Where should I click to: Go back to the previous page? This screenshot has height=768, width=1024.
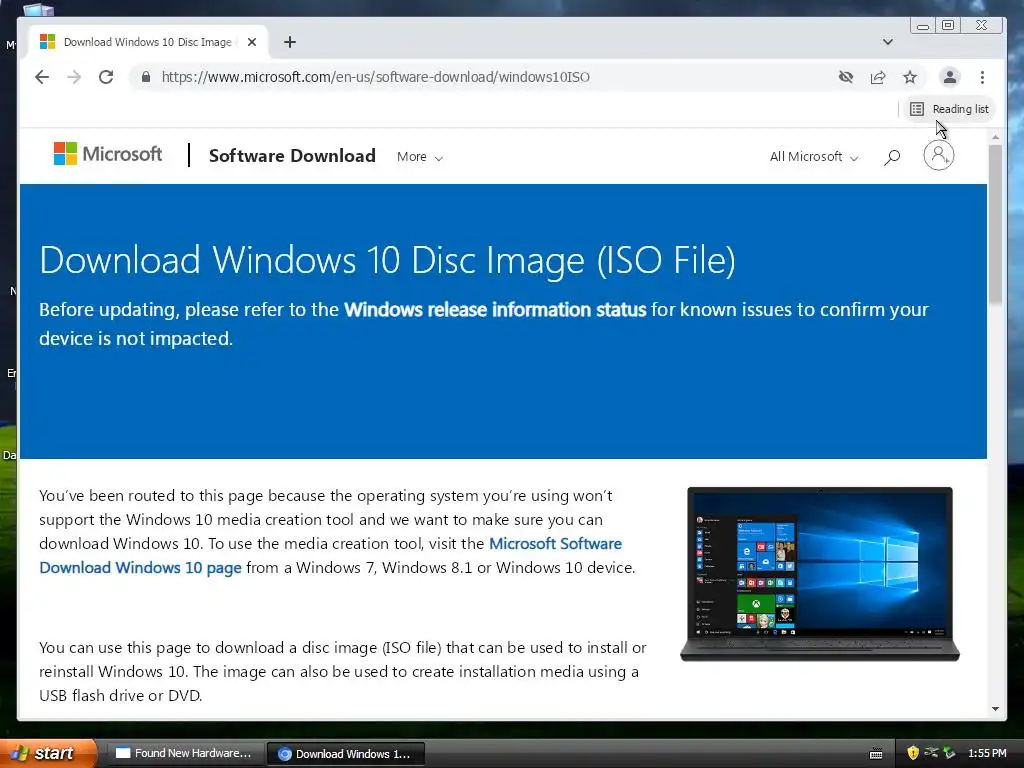click(x=42, y=77)
